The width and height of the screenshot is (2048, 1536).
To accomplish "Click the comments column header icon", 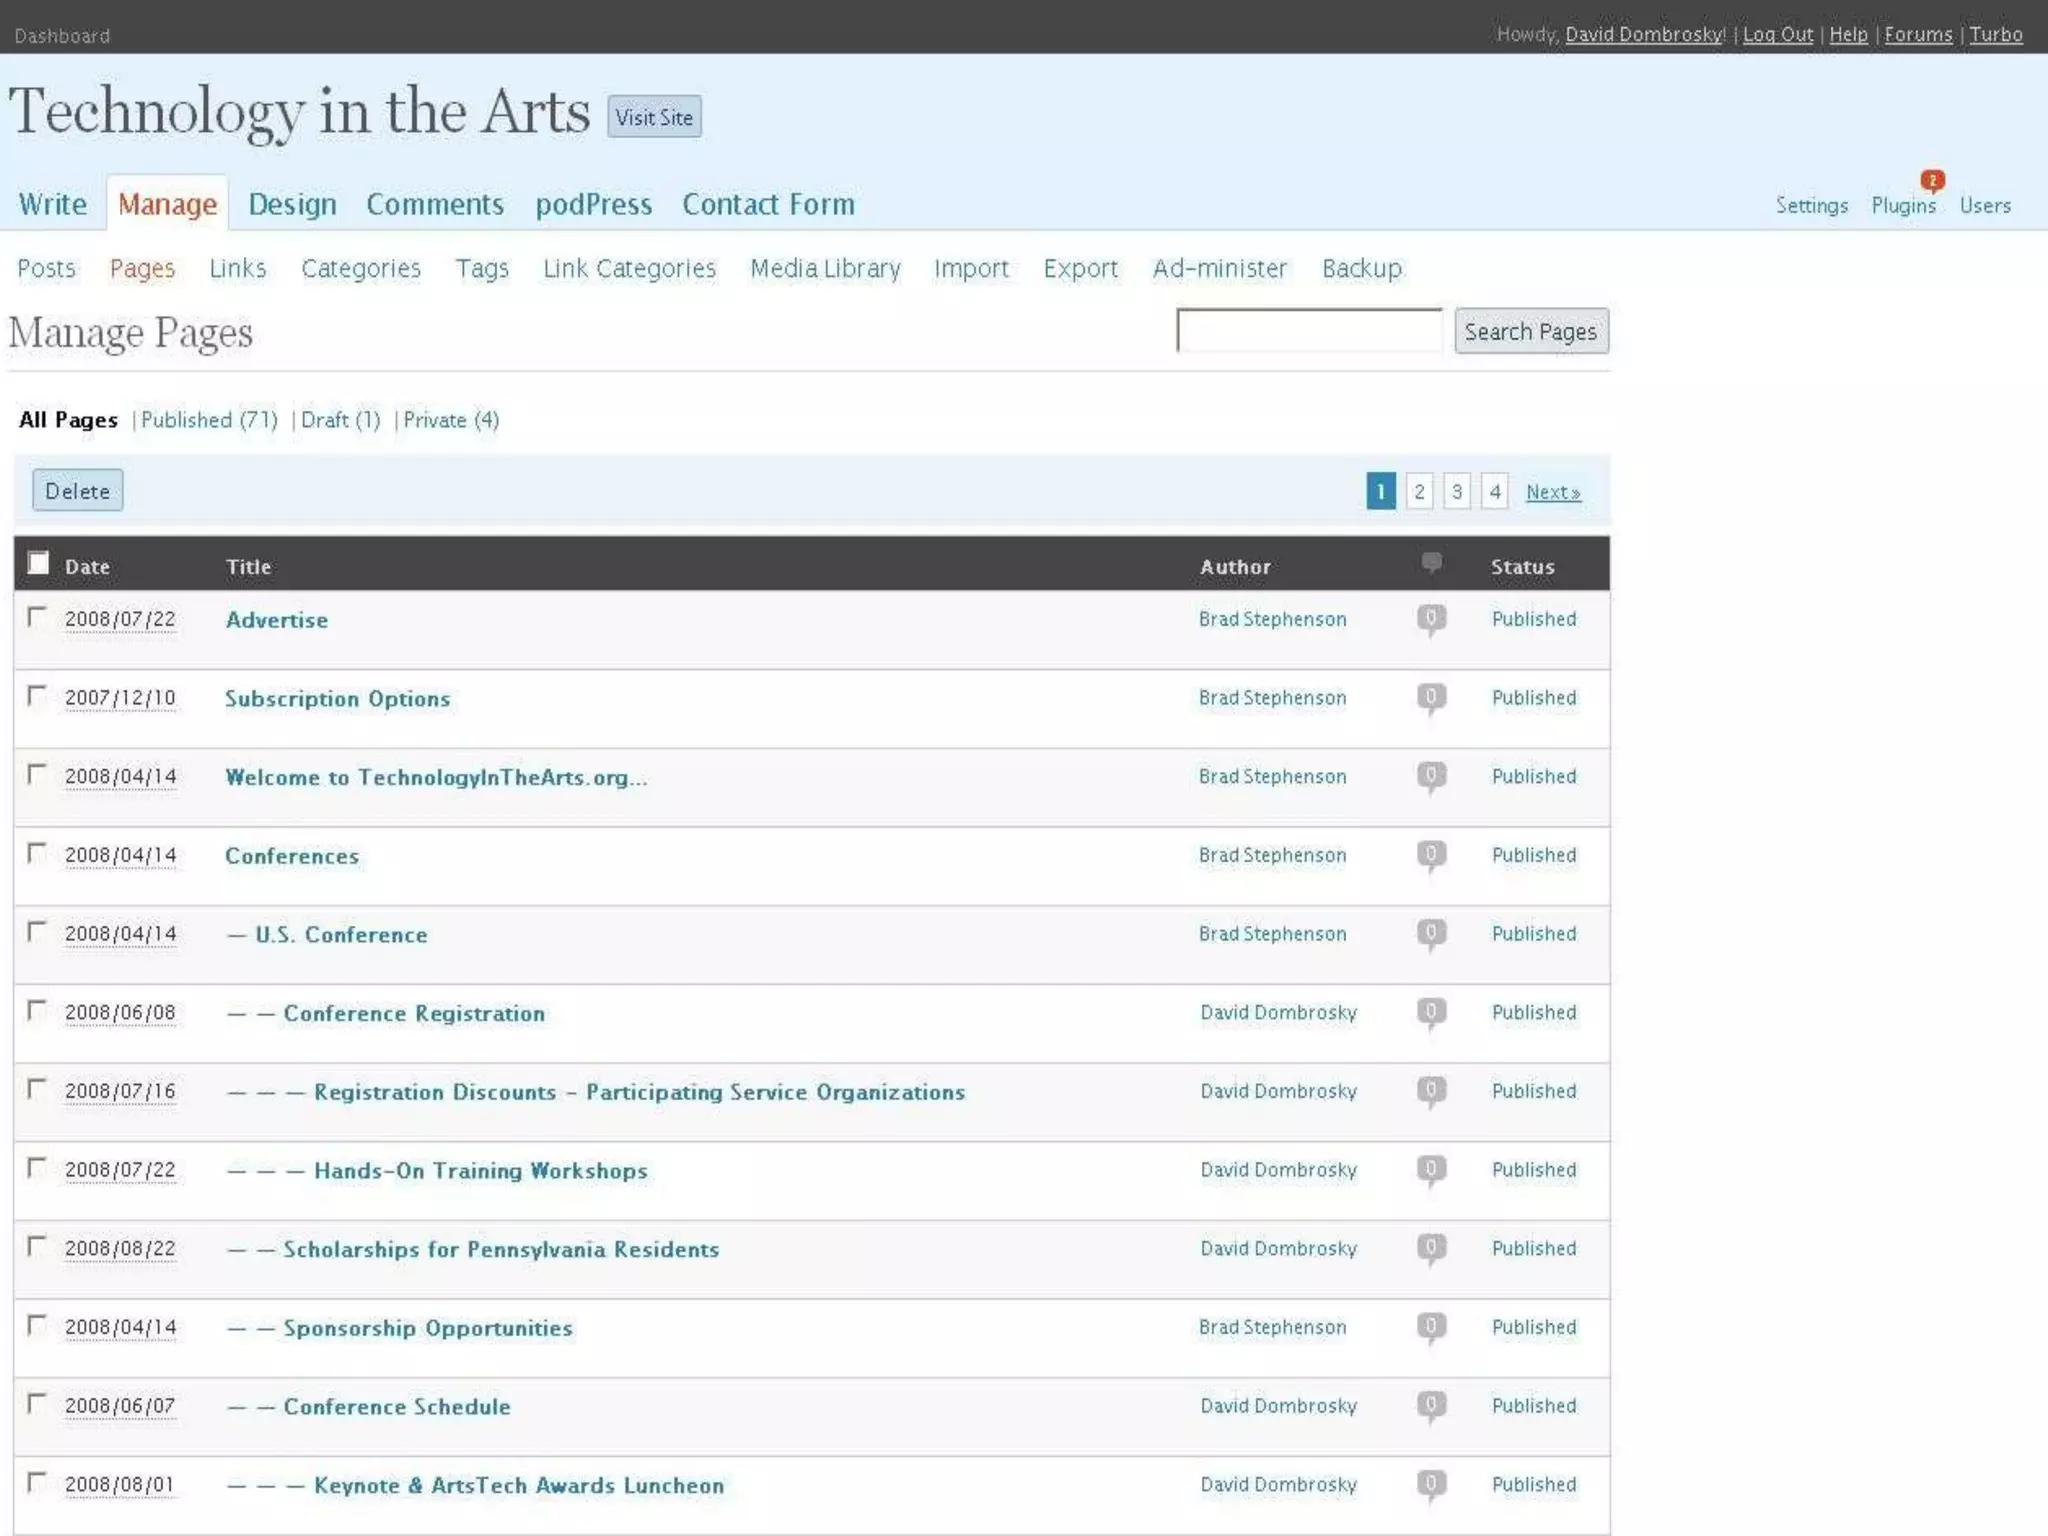I will [1432, 564].
